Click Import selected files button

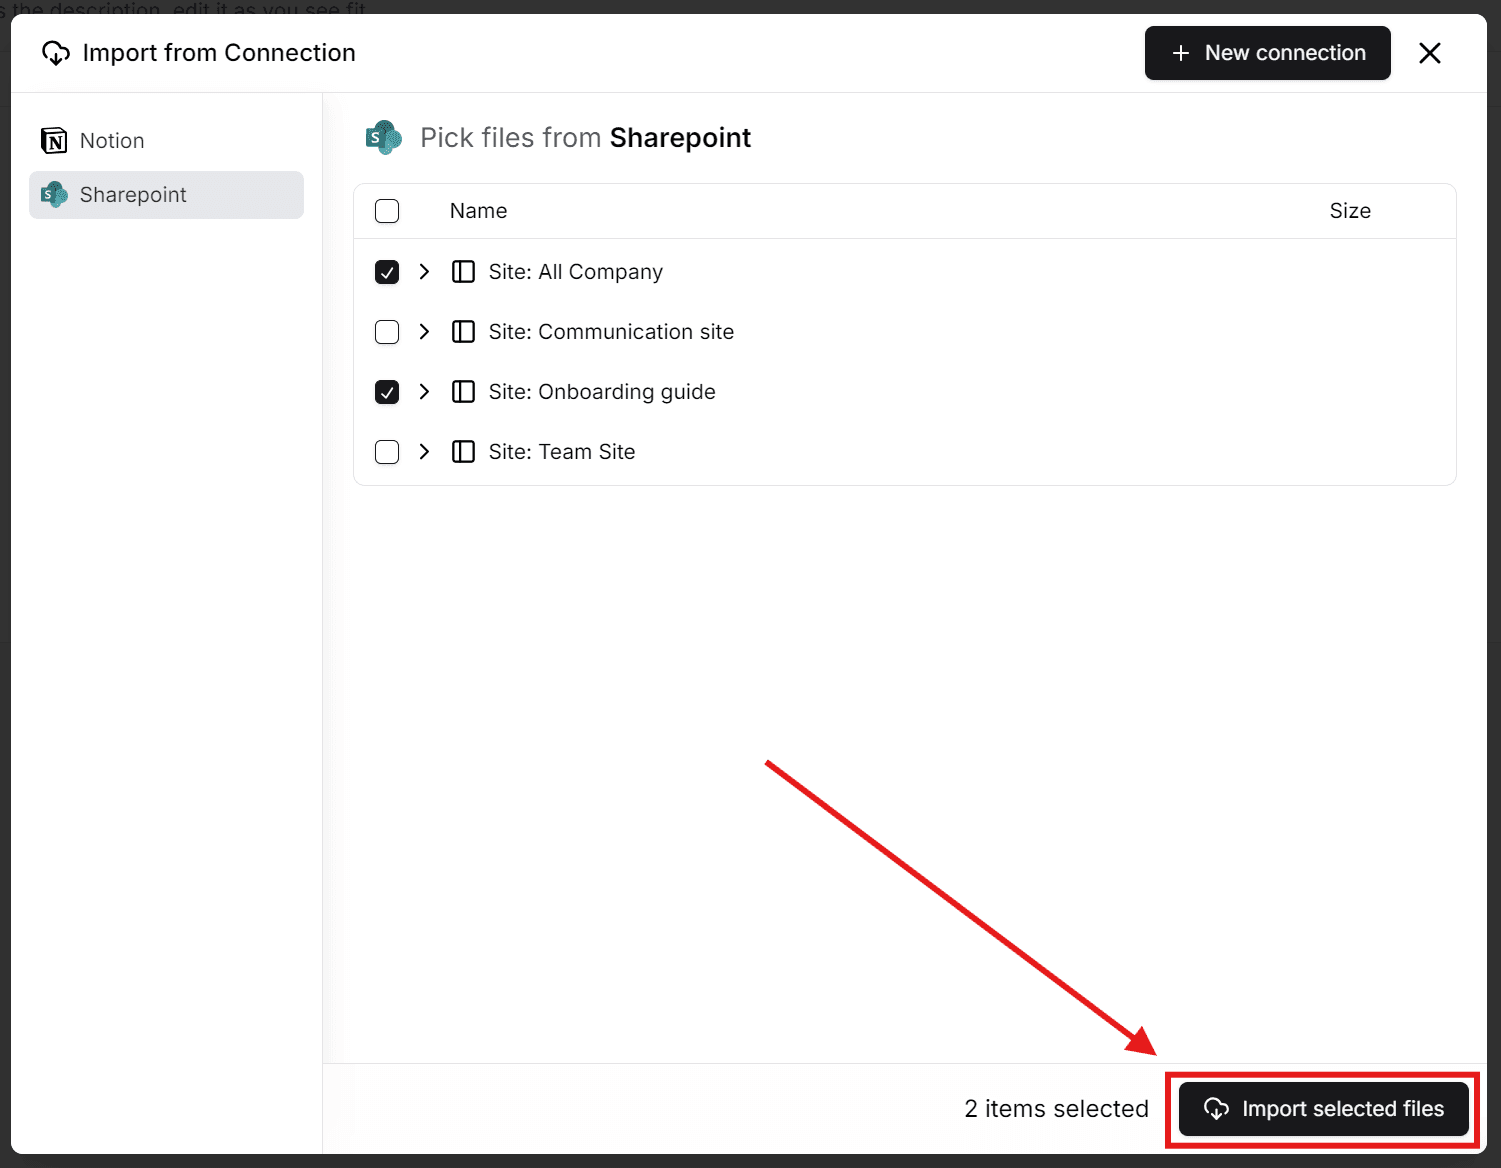(x=1323, y=1109)
